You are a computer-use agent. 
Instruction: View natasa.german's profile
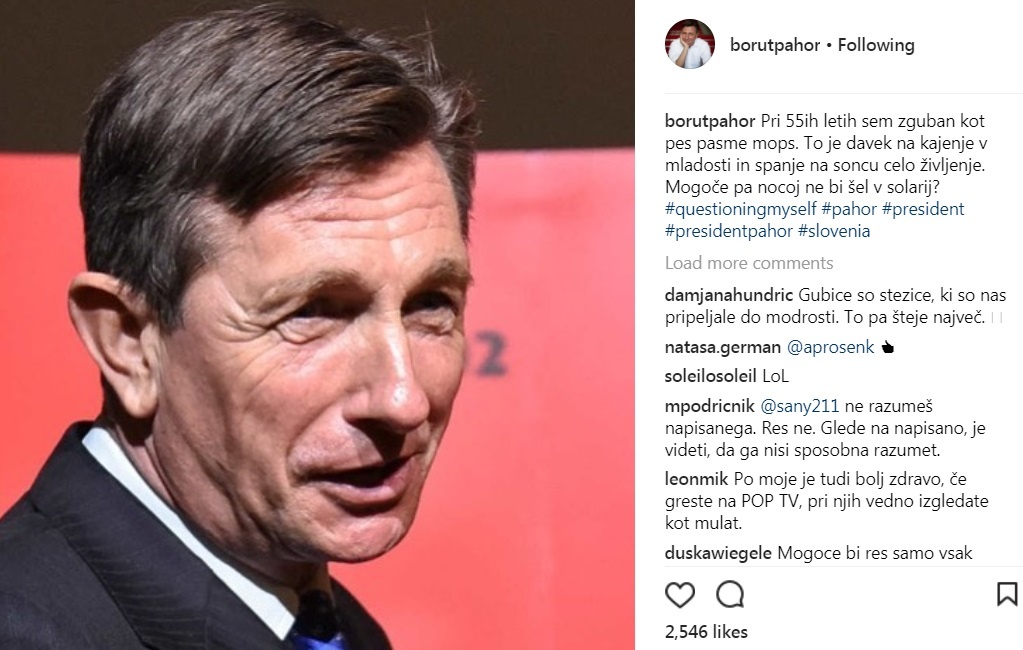722,347
